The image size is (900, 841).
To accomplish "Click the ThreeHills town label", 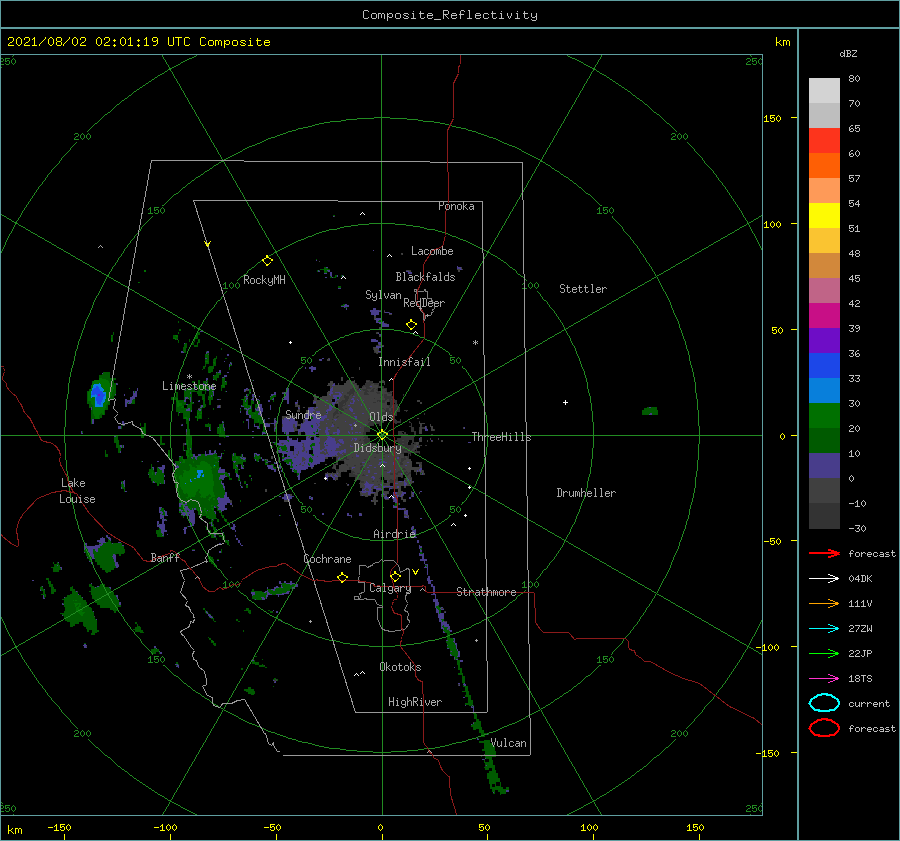I will point(501,437).
